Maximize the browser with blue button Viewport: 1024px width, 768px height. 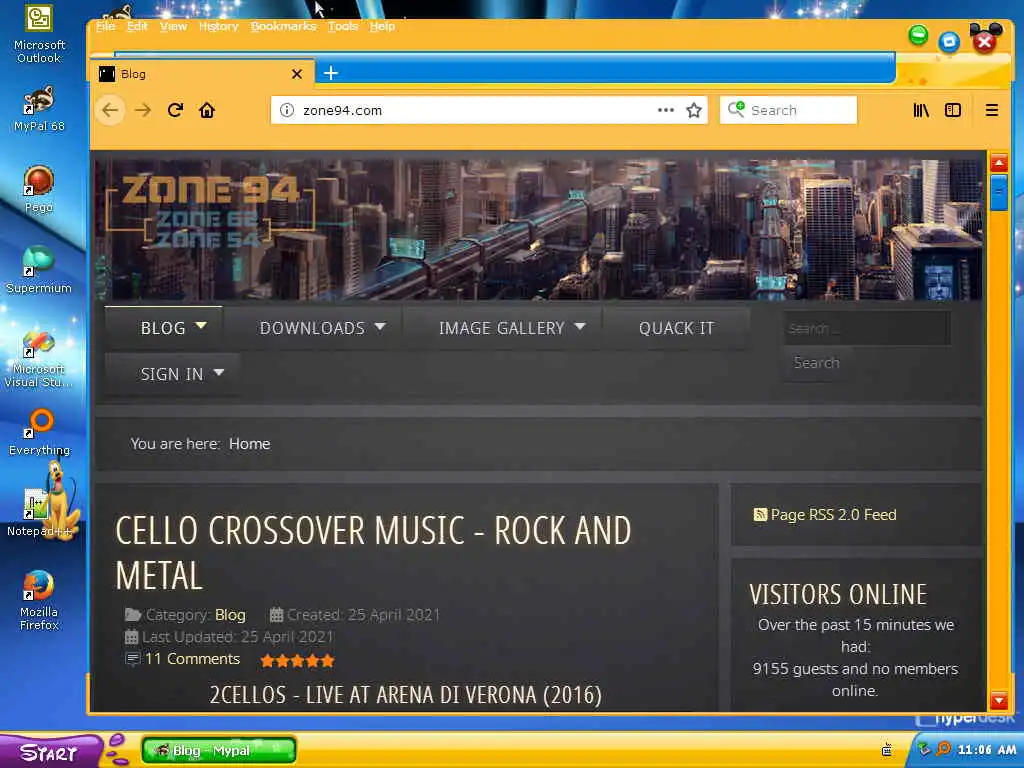tap(949, 42)
